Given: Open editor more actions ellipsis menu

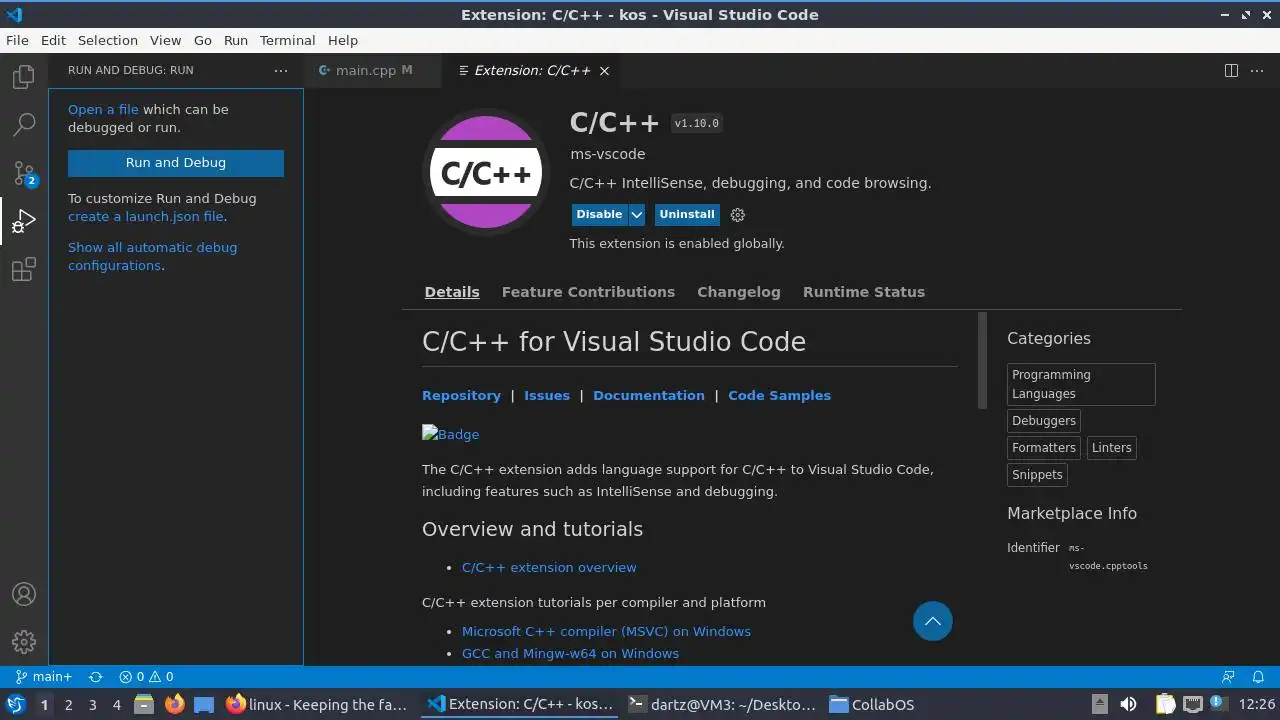Looking at the screenshot, I should point(1259,70).
